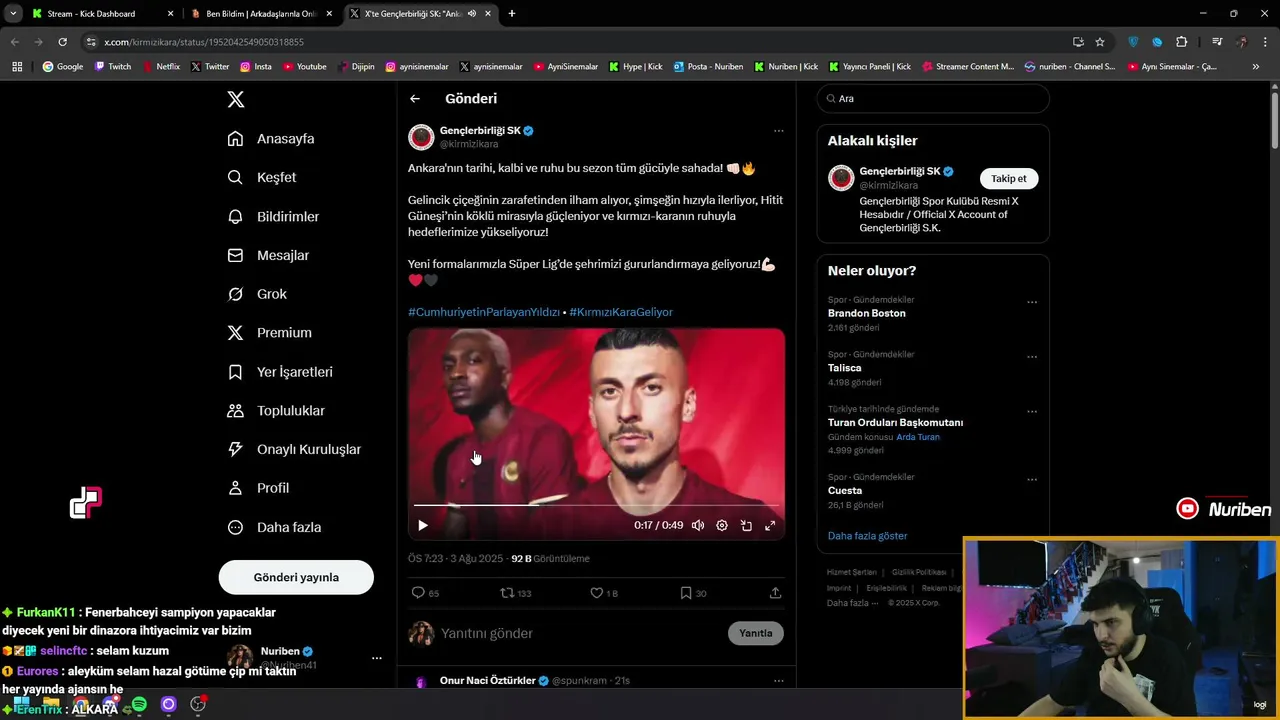Mute the video volume icon
The image size is (1280, 720).
(x=698, y=525)
